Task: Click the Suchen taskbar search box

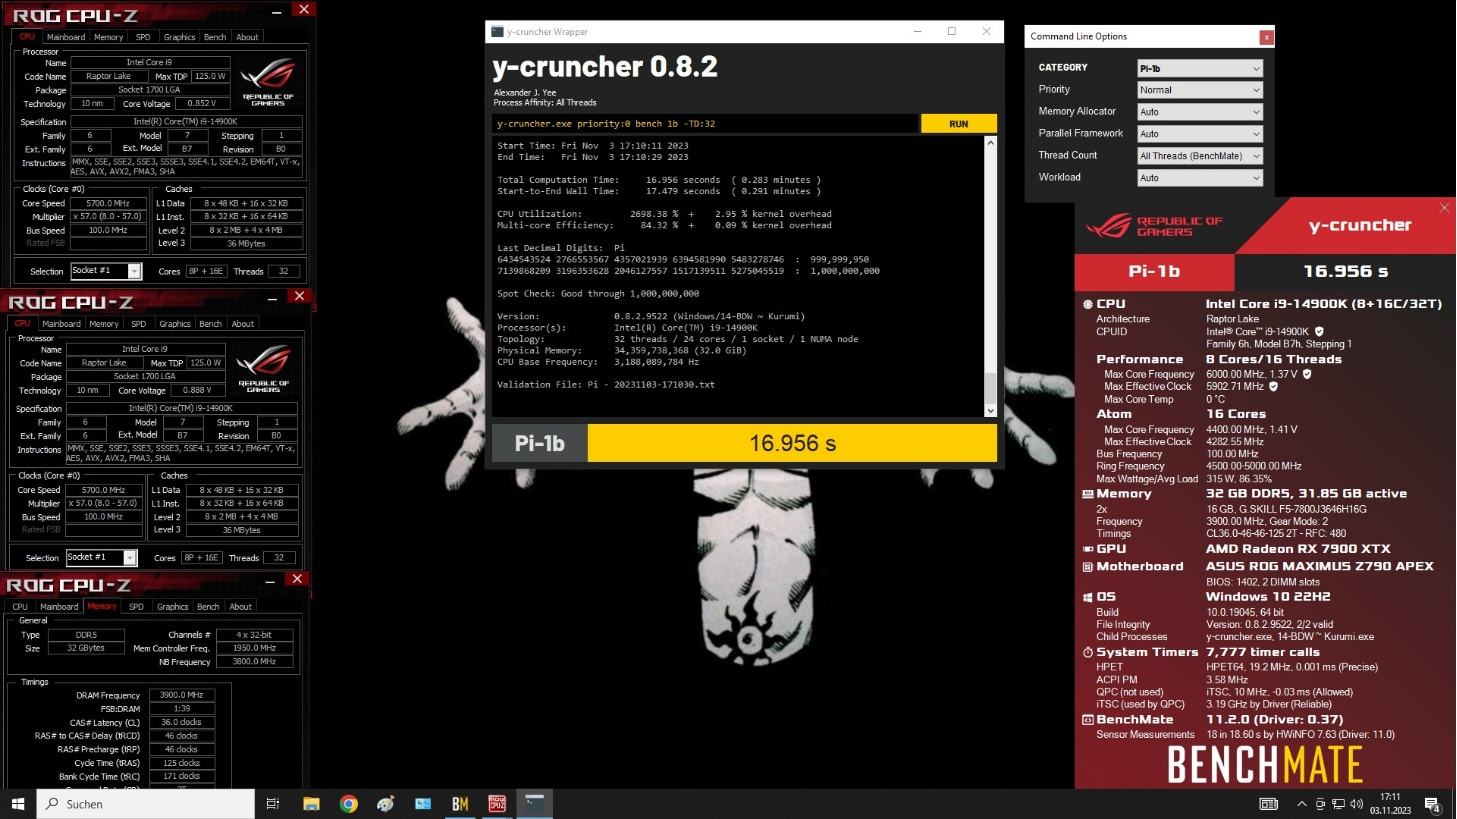Action: click(146, 803)
